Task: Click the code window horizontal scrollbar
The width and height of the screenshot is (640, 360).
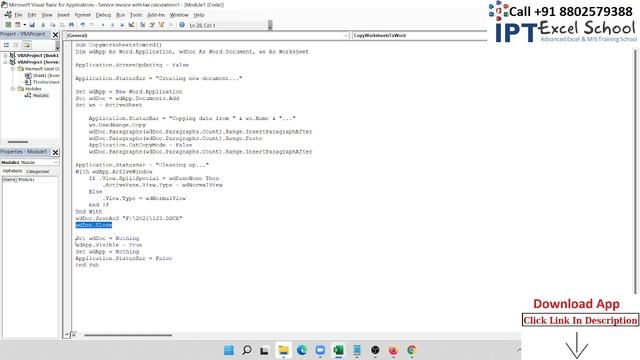Action: tap(128, 335)
